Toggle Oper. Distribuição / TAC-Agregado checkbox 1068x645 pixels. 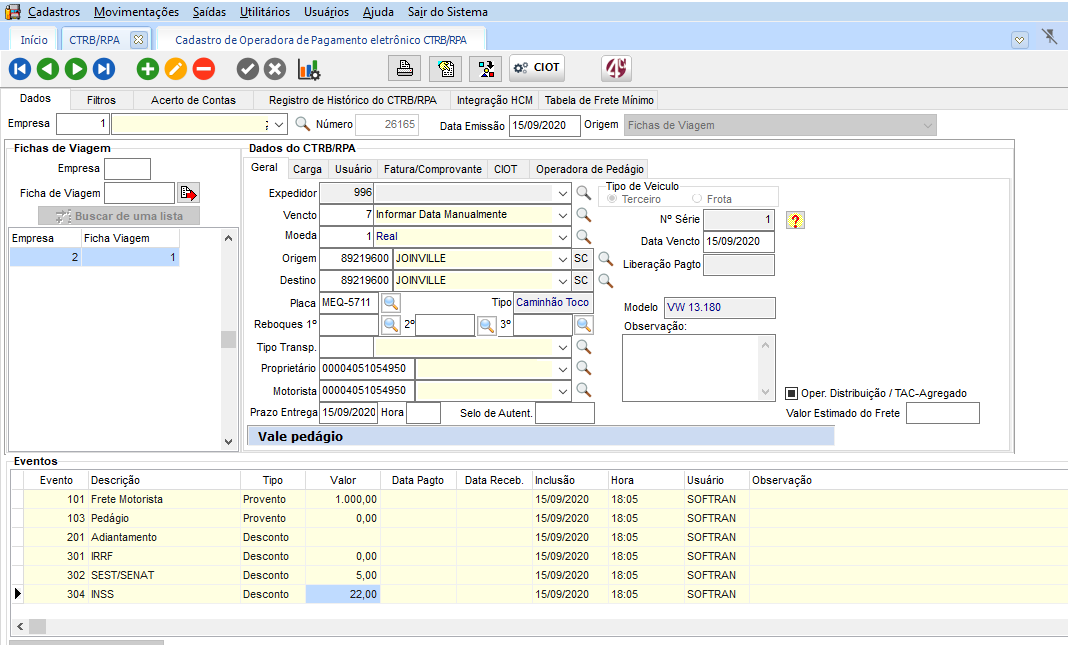pyautogui.click(x=791, y=393)
